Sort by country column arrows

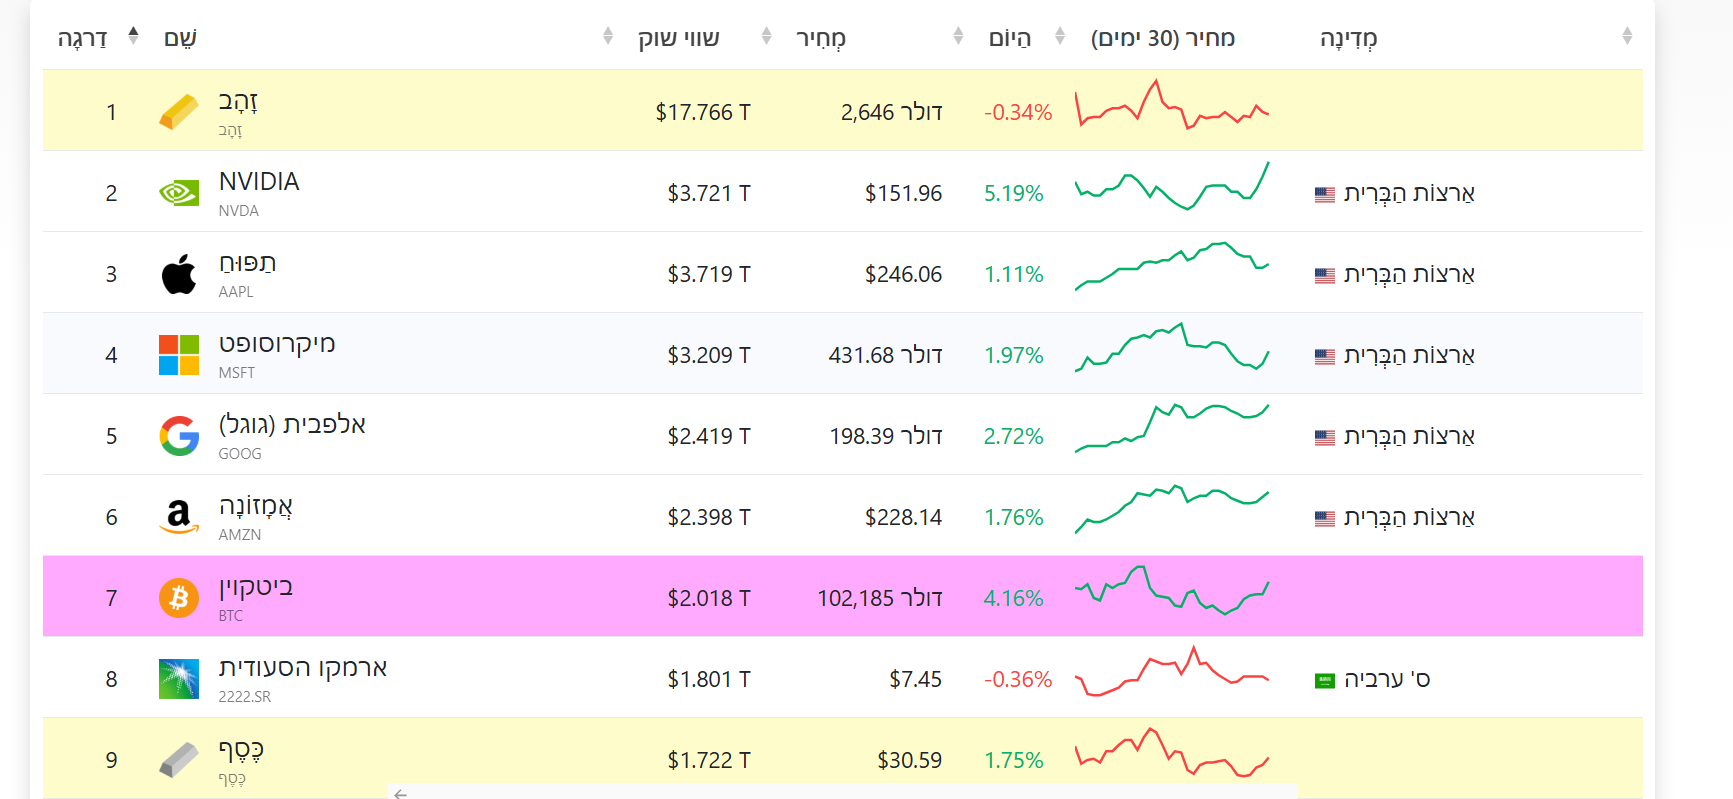click(x=1627, y=37)
